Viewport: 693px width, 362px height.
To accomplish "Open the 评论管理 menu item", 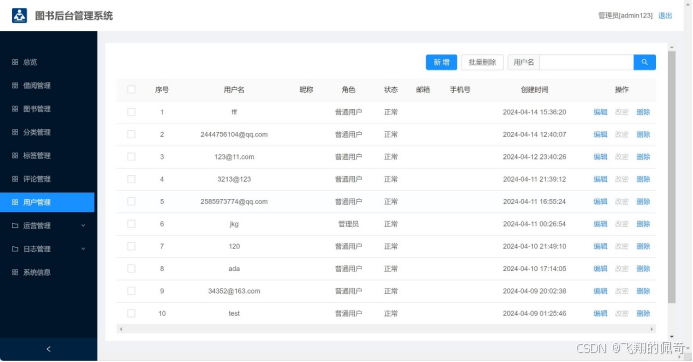I will click(47, 179).
